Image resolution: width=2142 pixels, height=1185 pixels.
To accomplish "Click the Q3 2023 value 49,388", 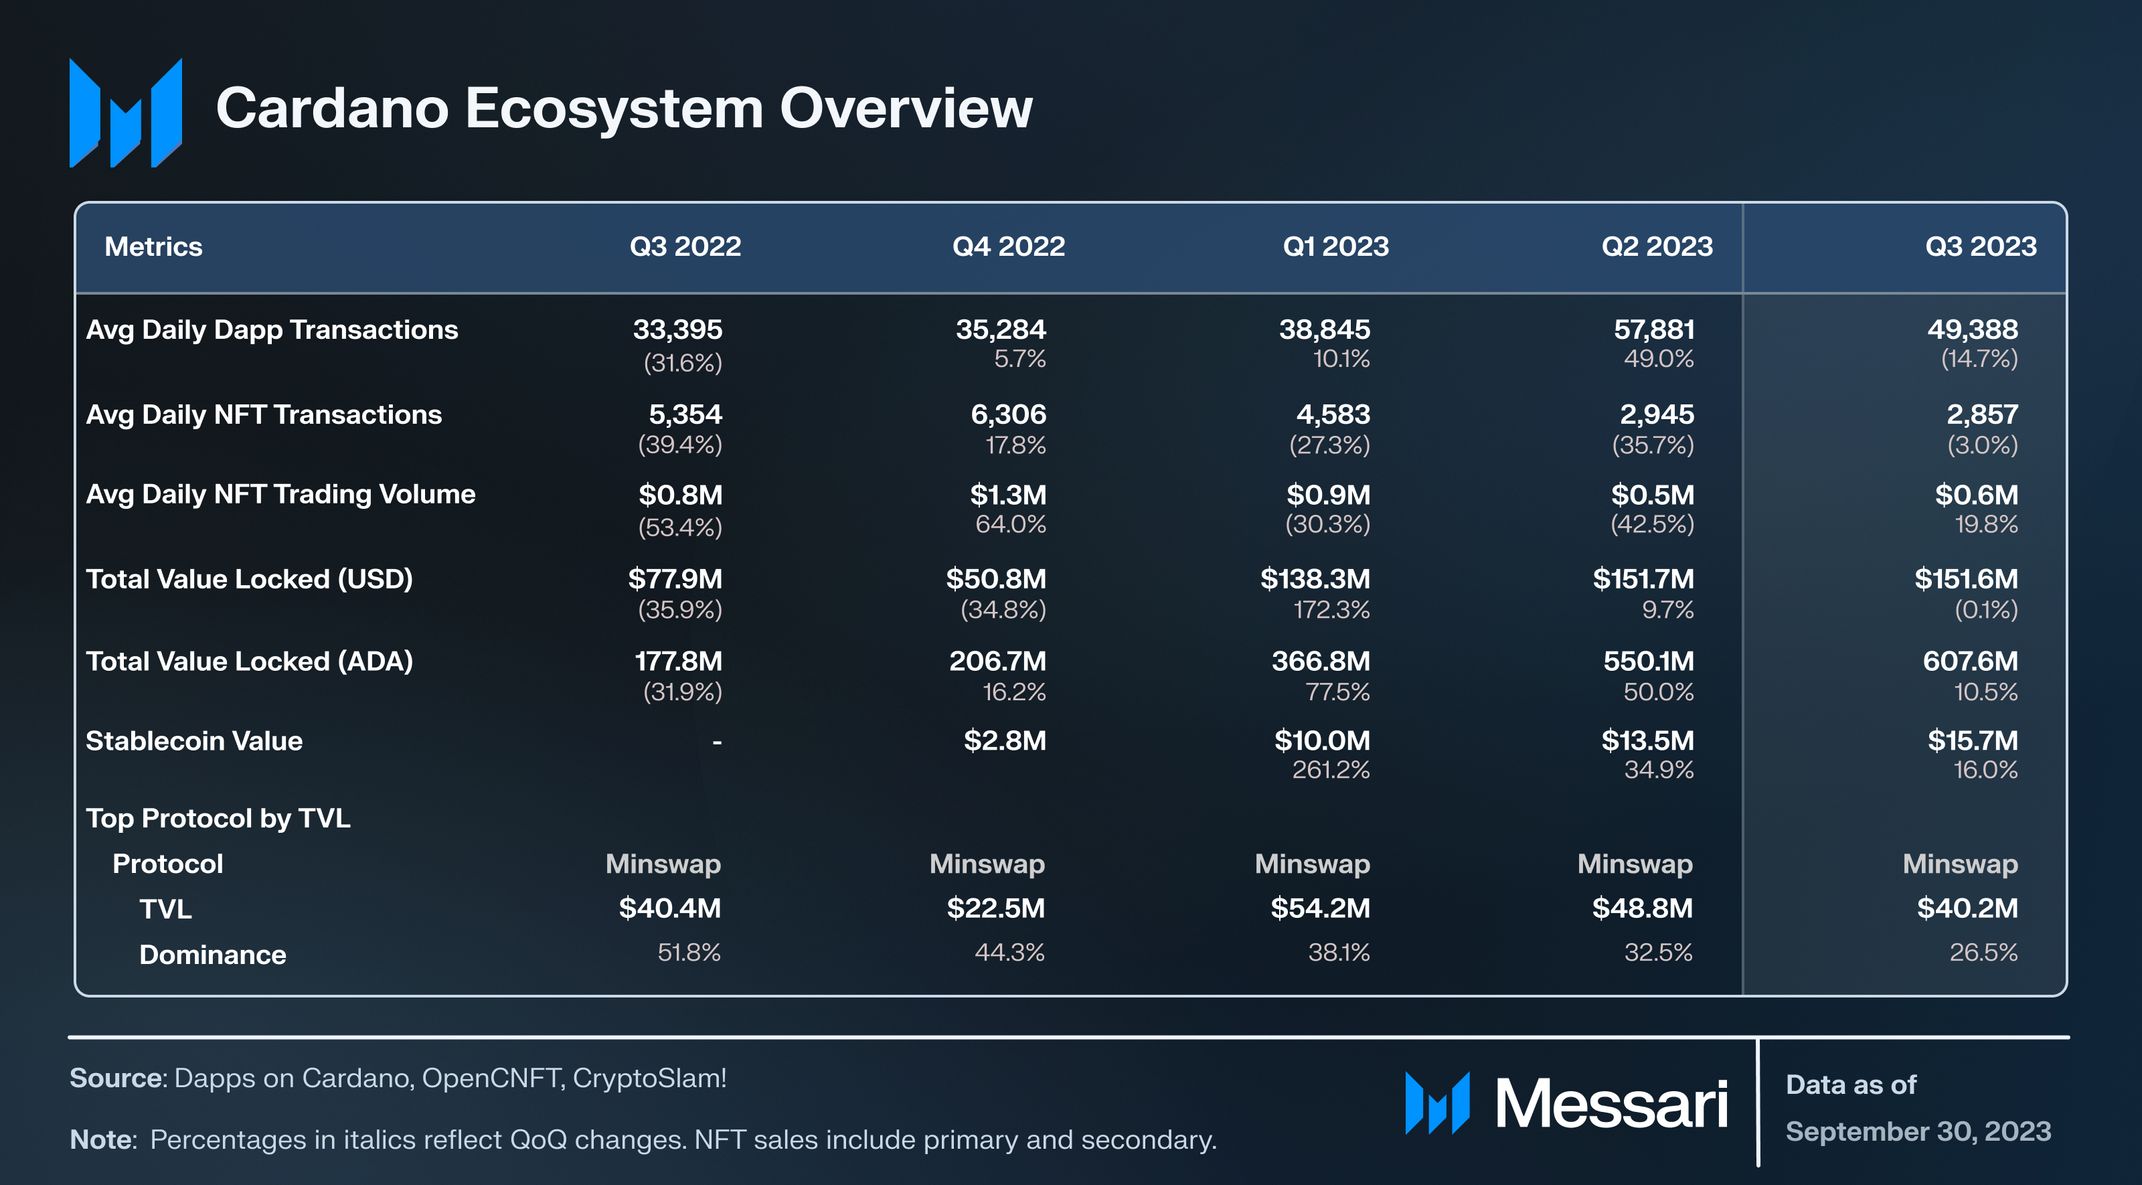I will (1972, 329).
